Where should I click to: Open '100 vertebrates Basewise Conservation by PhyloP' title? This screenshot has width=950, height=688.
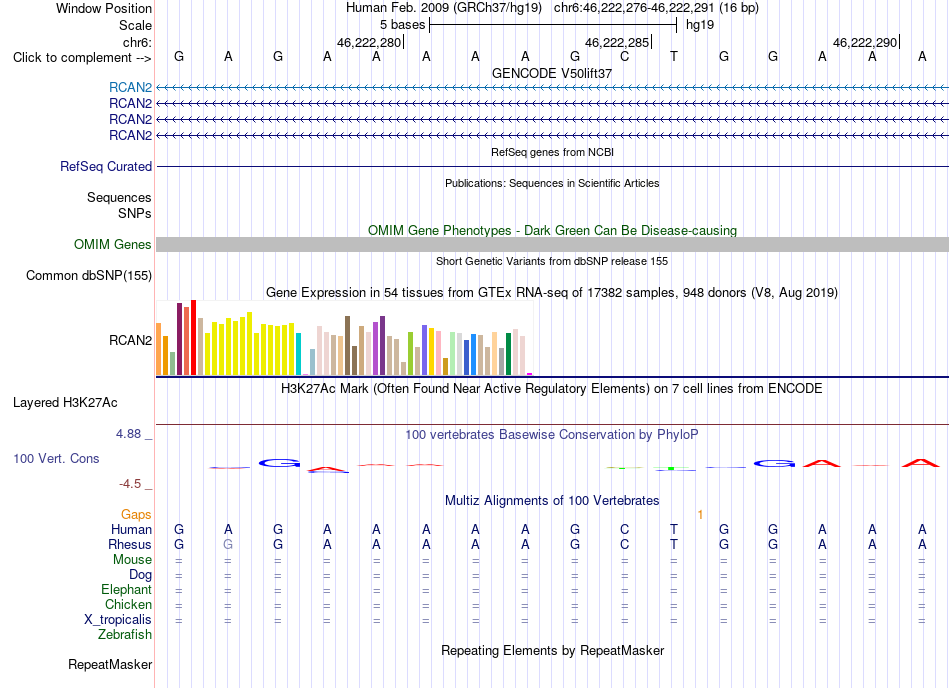552,434
